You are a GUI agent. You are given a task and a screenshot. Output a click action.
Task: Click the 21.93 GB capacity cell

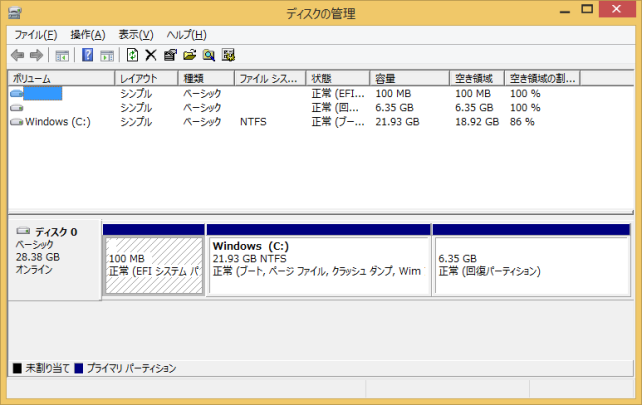click(x=397, y=122)
